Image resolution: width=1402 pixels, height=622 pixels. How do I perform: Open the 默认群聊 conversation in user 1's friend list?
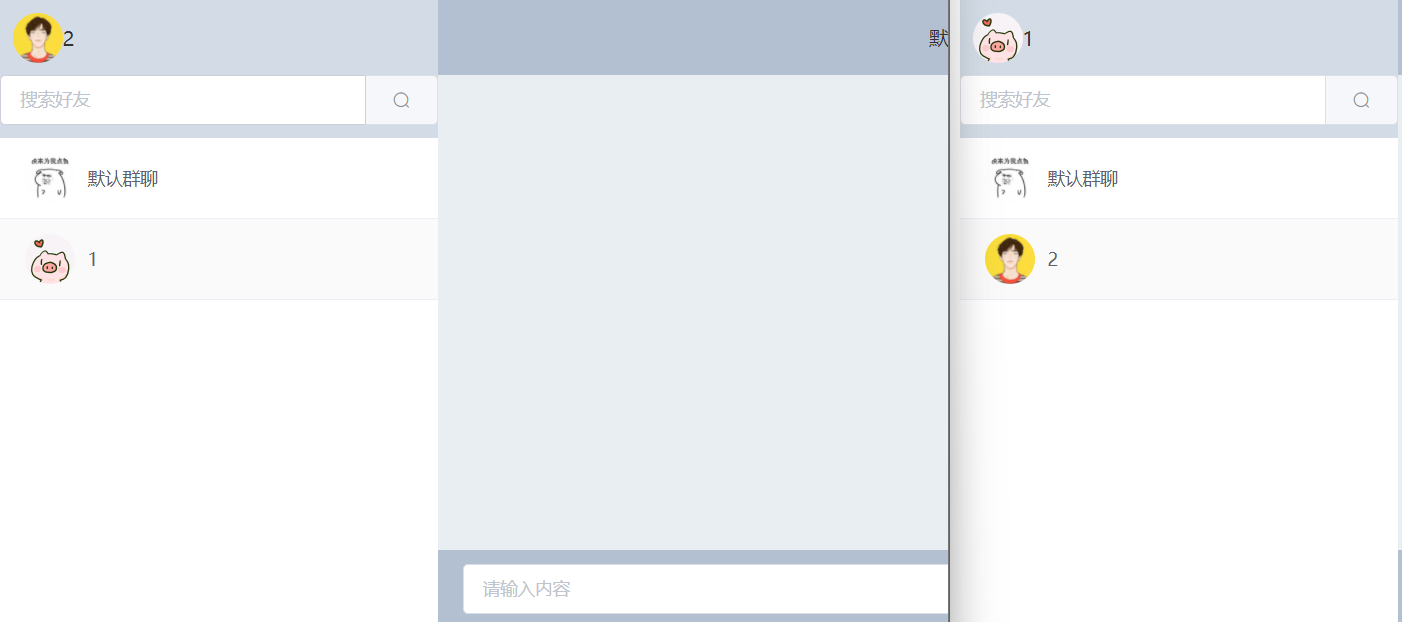click(x=1179, y=179)
